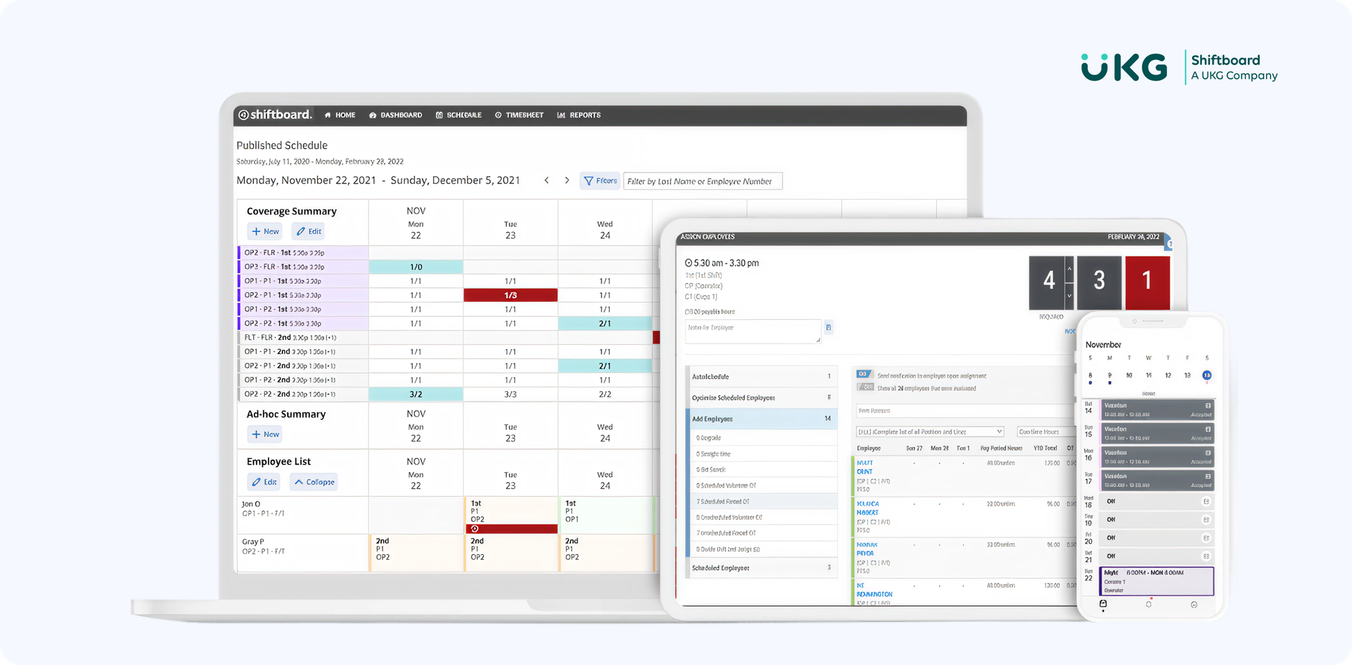Open Gray P's Monday 2nd shift cell
Screen dimensions: 1352x665
416,553
